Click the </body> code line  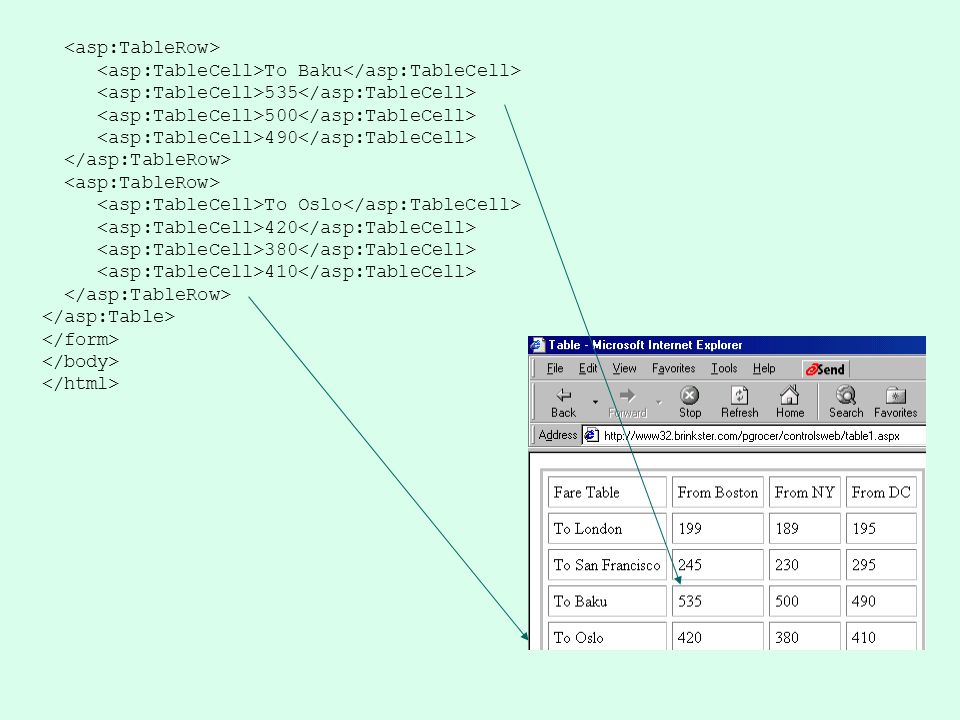80,362
